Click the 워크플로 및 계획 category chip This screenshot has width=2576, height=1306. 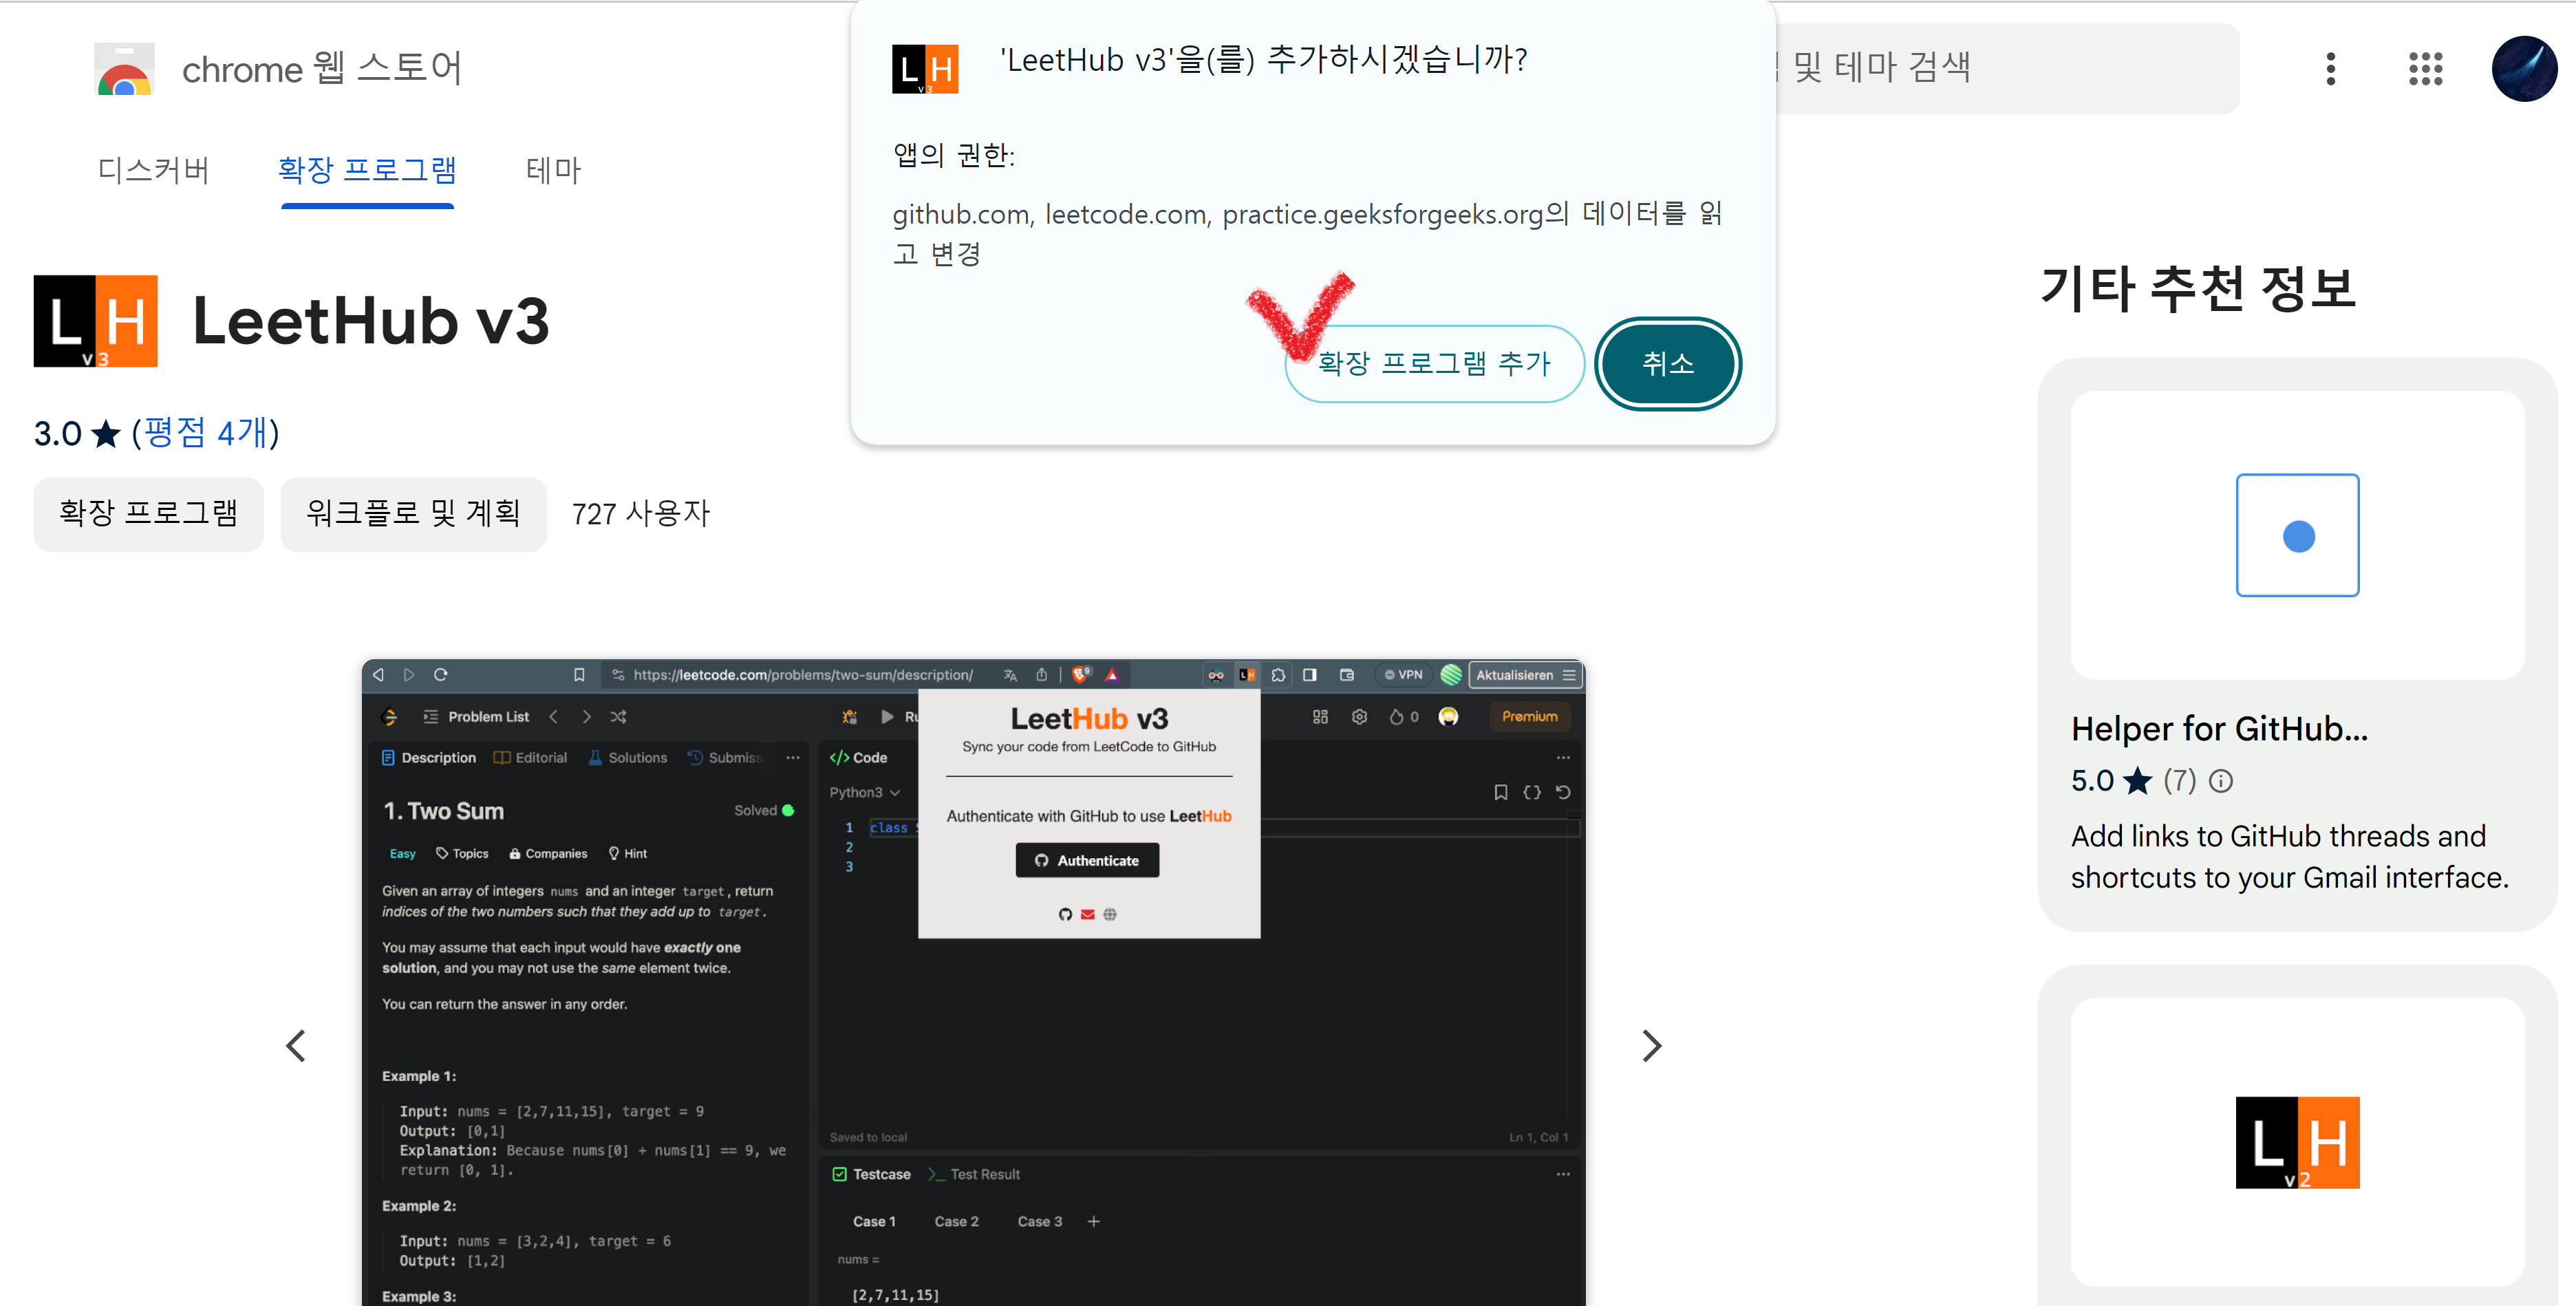[413, 514]
